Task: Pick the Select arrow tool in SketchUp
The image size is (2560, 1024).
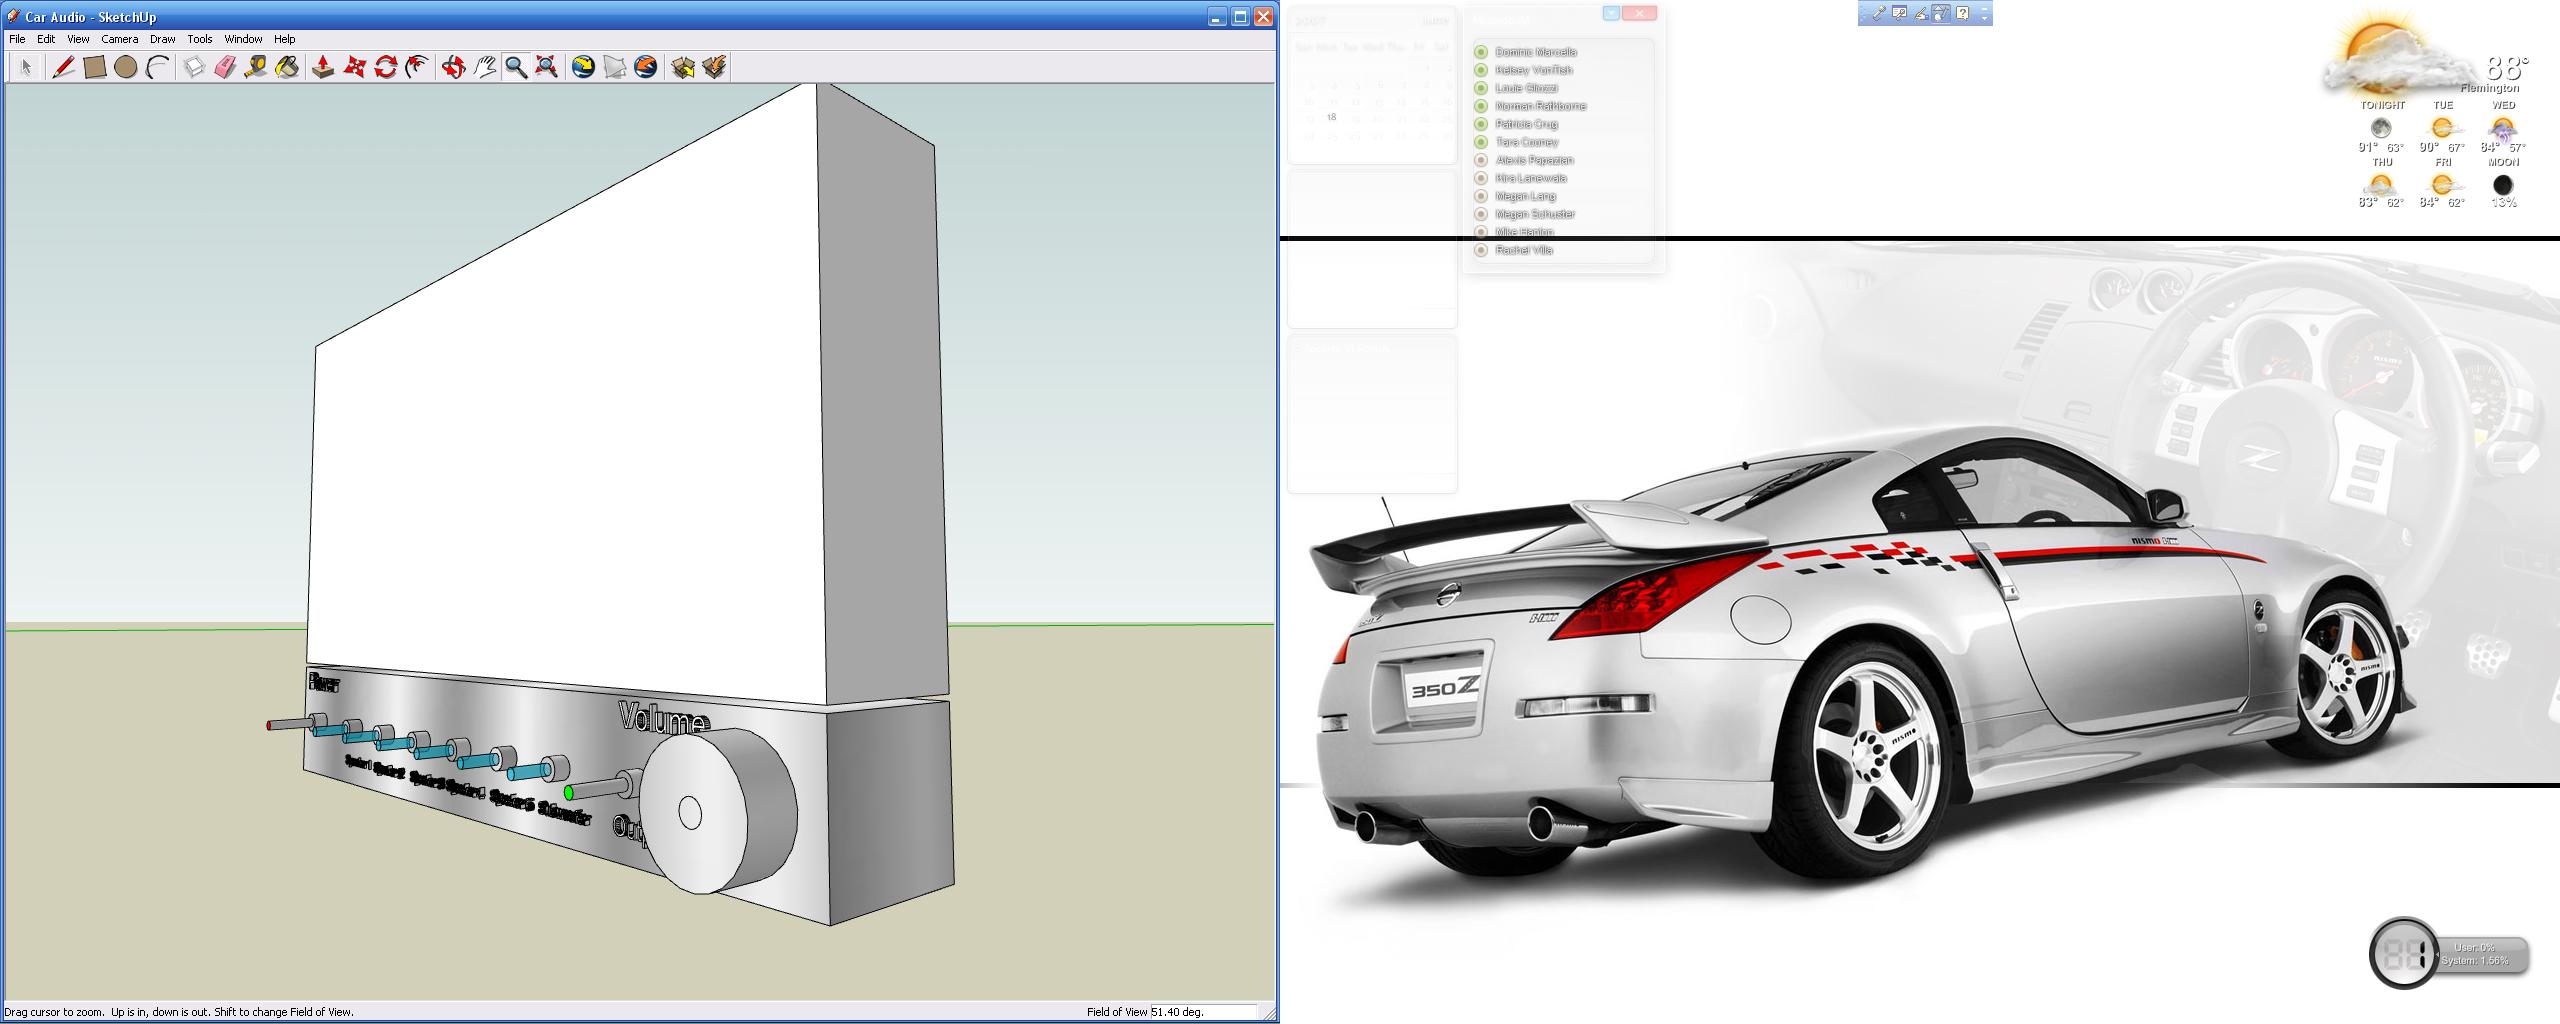Action: (26, 67)
